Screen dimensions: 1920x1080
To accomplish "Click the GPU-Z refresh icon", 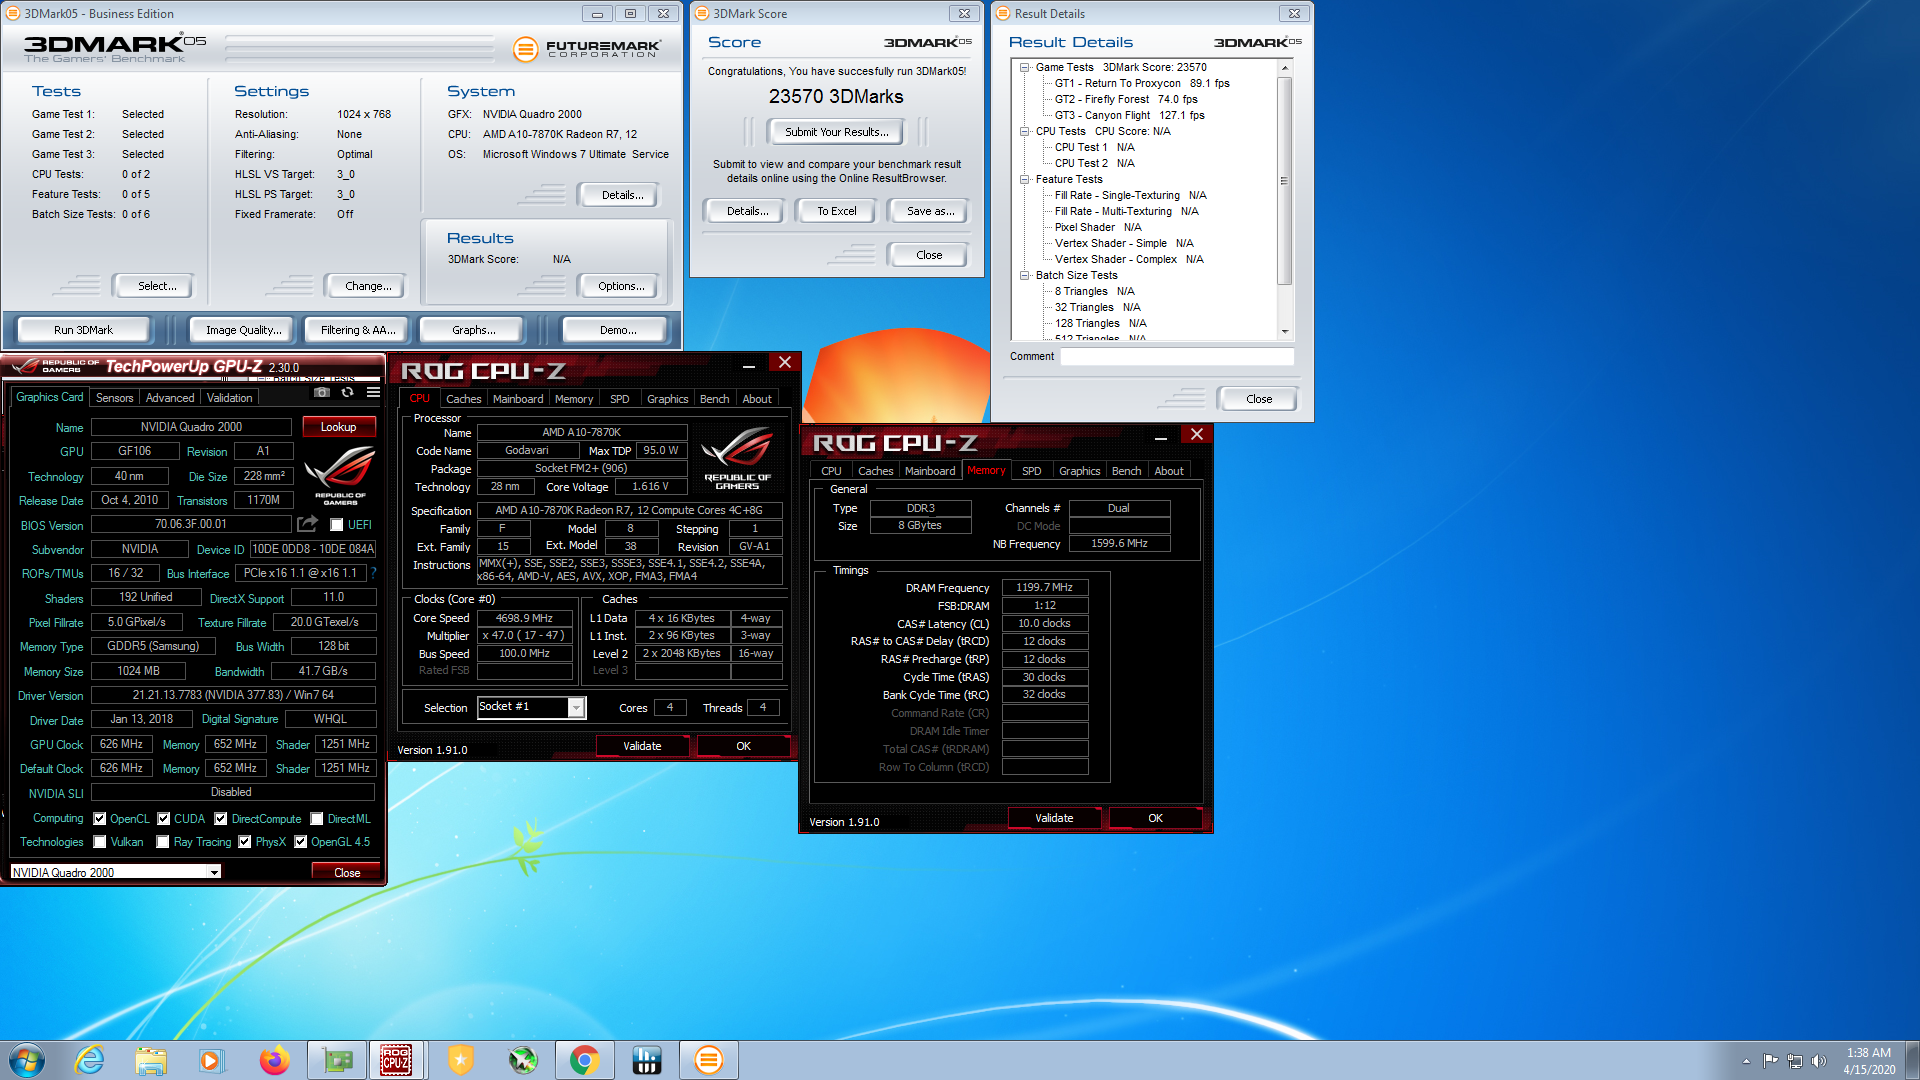I will (348, 393).
